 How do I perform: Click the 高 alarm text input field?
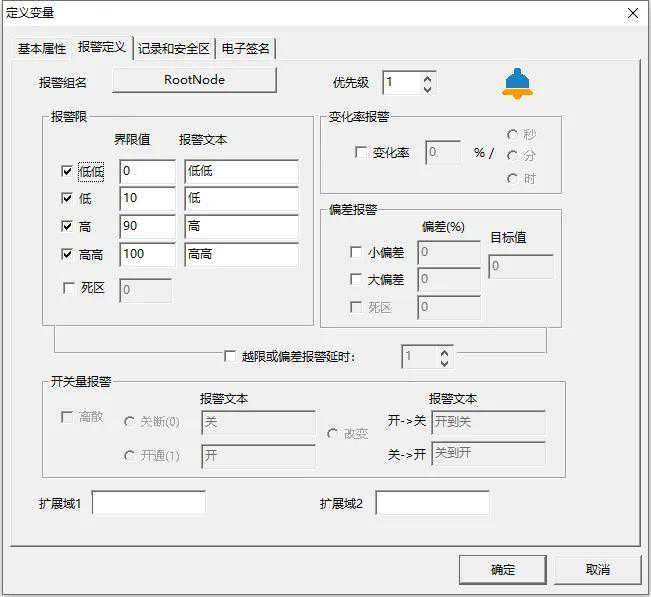click(241, 227)
